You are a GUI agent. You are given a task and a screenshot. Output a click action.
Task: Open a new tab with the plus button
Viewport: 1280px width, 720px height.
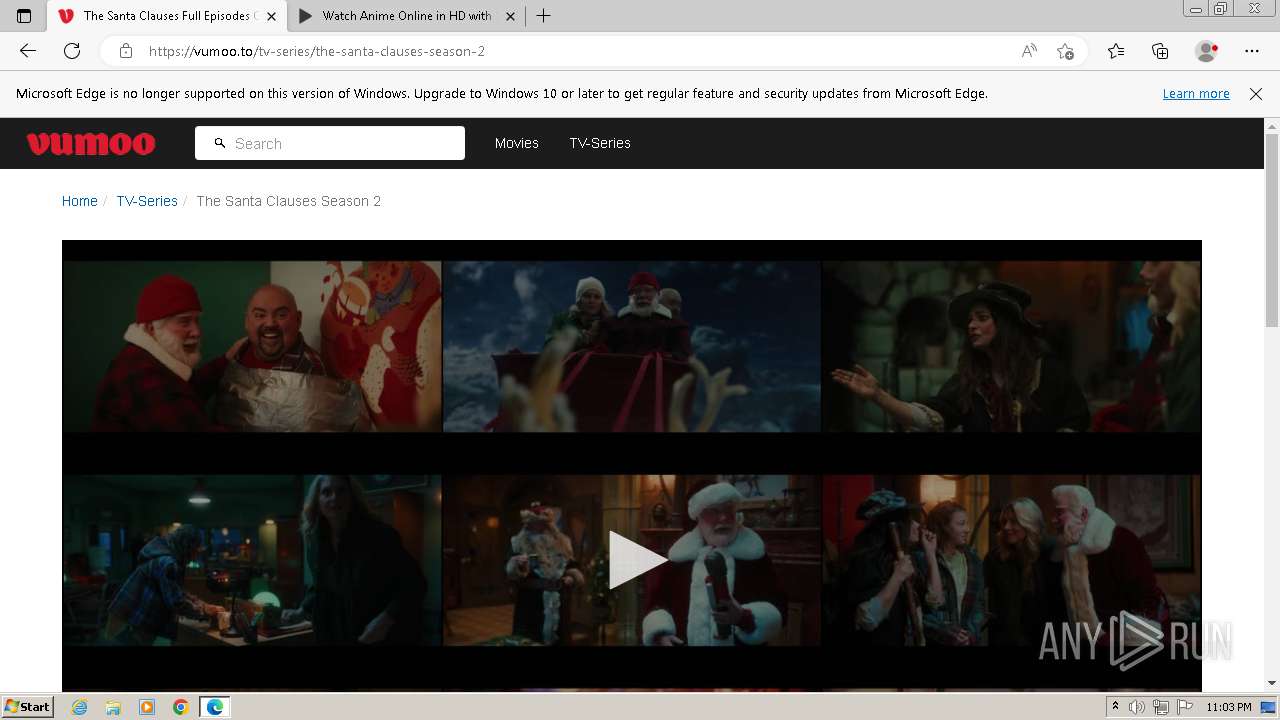543,16
